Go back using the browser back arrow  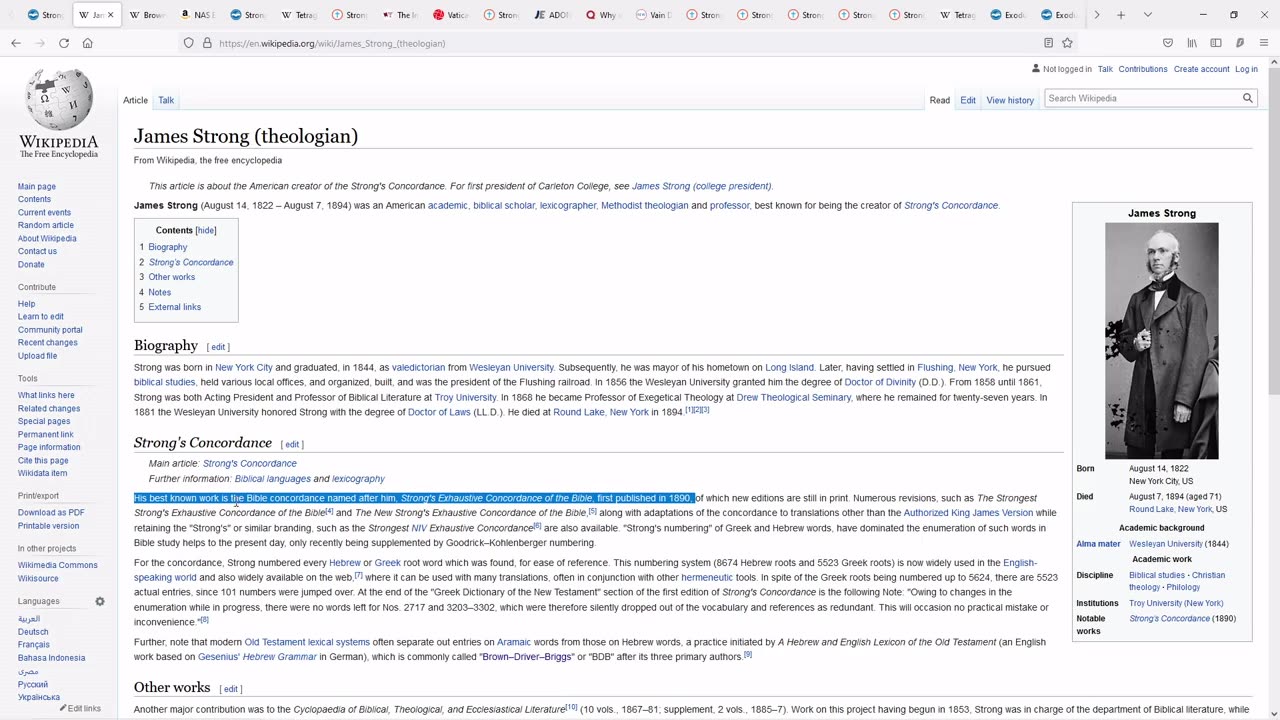click(16, 43)
